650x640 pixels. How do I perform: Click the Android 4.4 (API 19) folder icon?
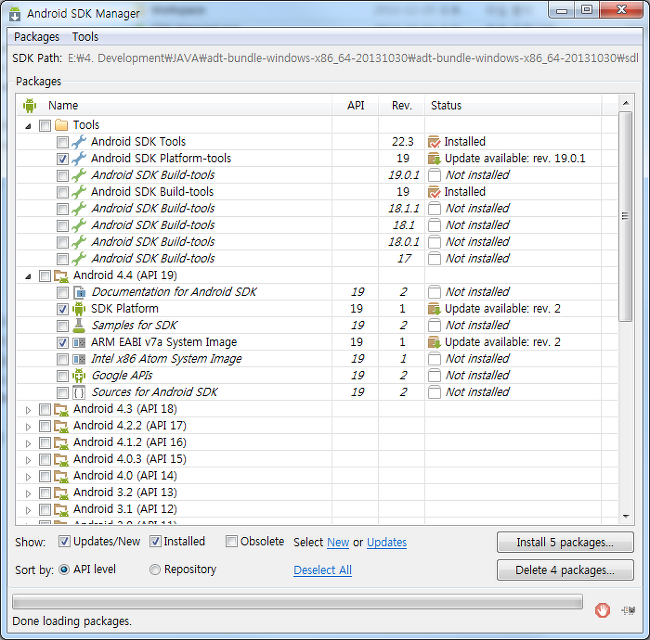point(61,275)
